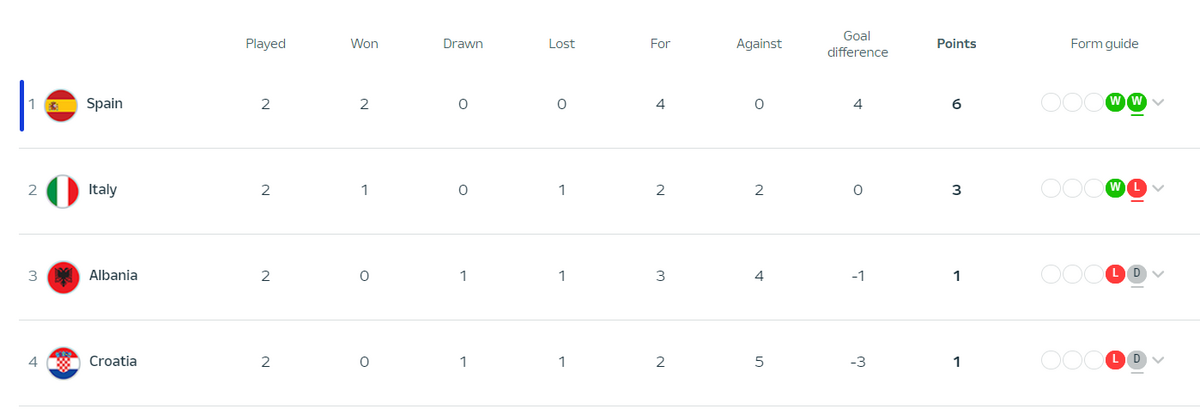This screenshot has height=415, width=1200.
Task: Open the Albania team link
Action: pyautogui.click(x=113, y=275)
